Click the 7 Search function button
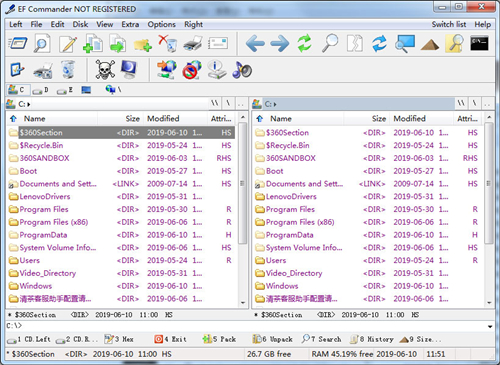This screenshot has height=365, width=500. [321, 339]
